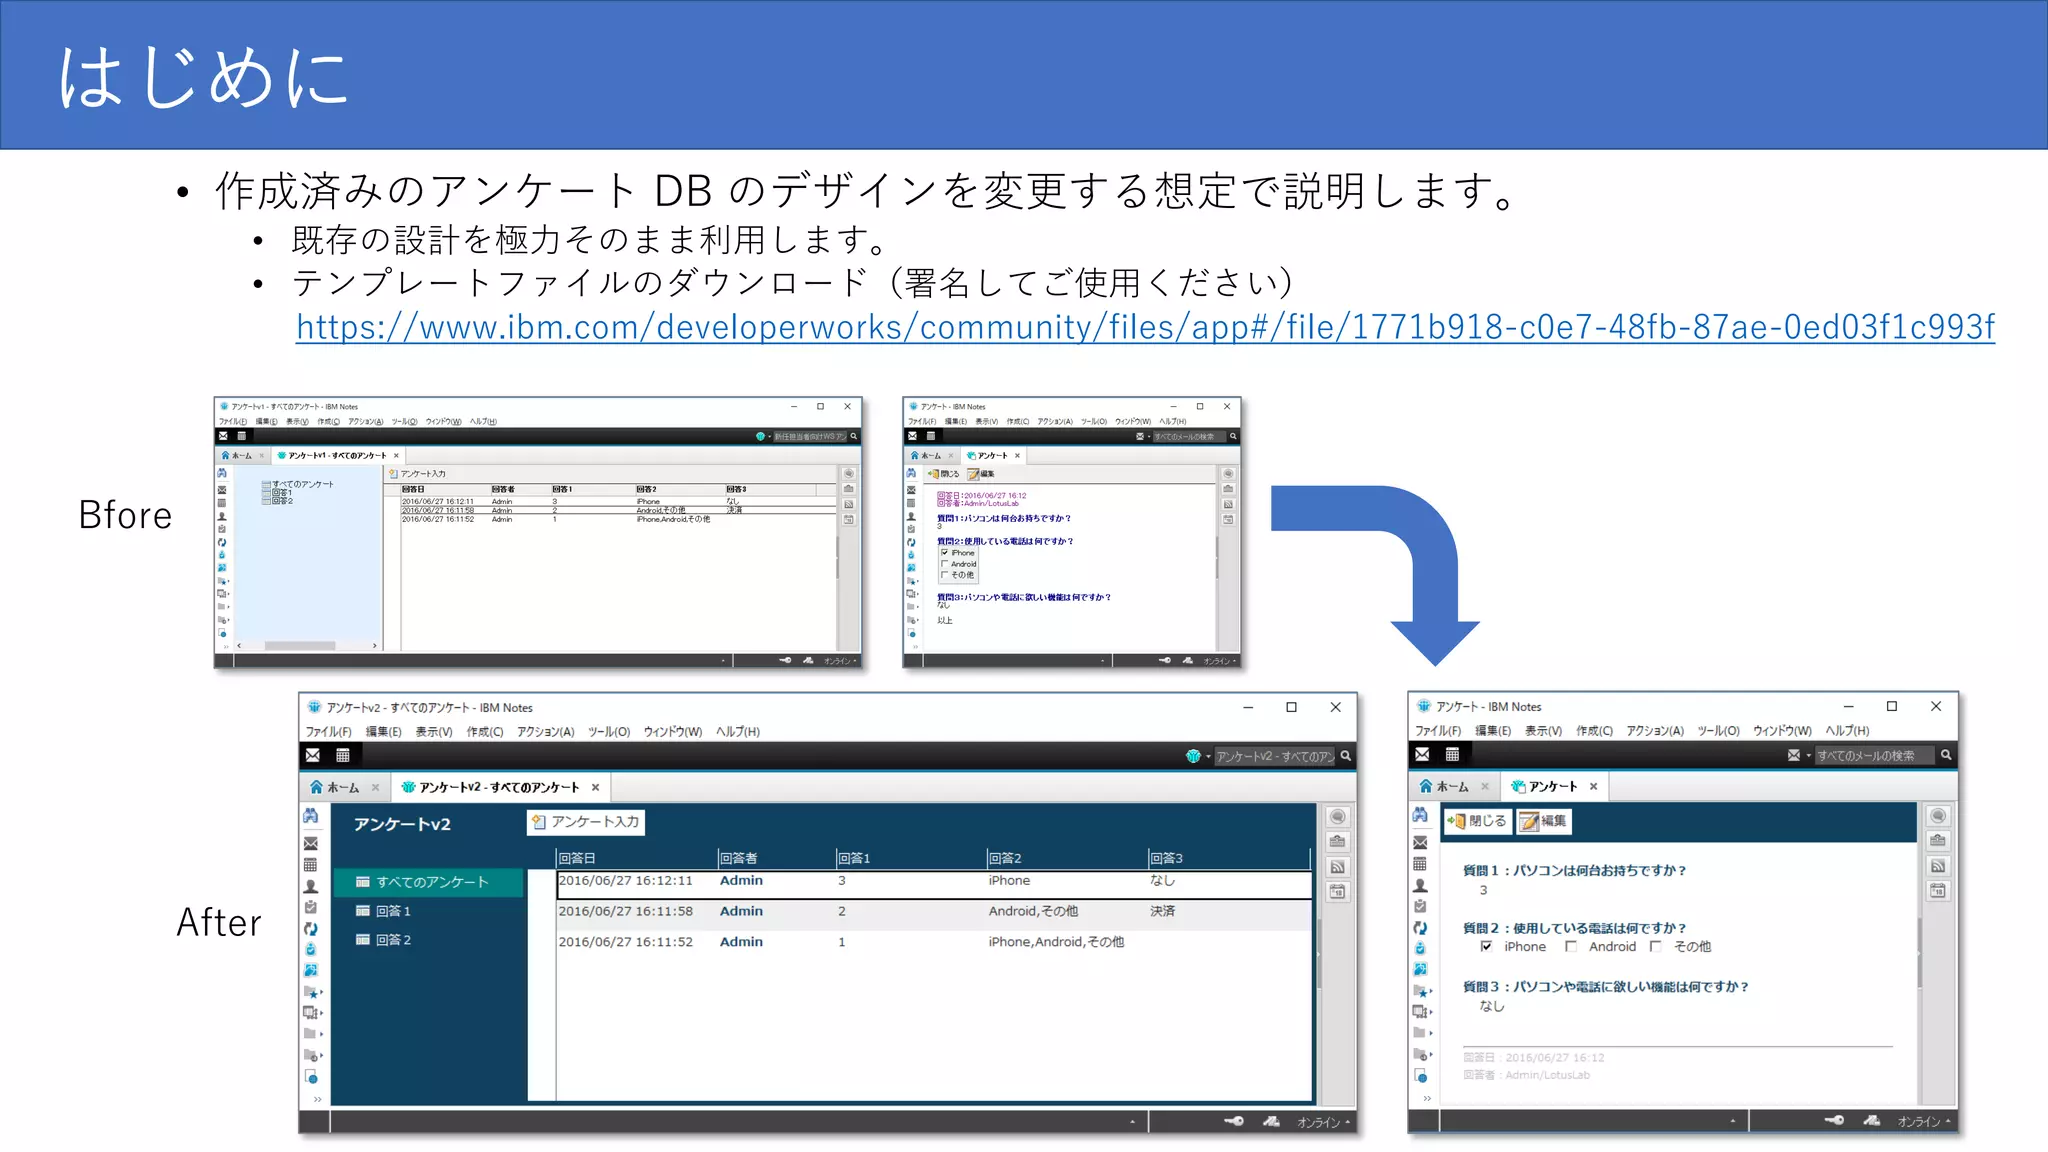Open オンライン location dropdown in アンケートv2 status bar
This screenshot has width=2048, height=1152.
click(1324, 1122)
